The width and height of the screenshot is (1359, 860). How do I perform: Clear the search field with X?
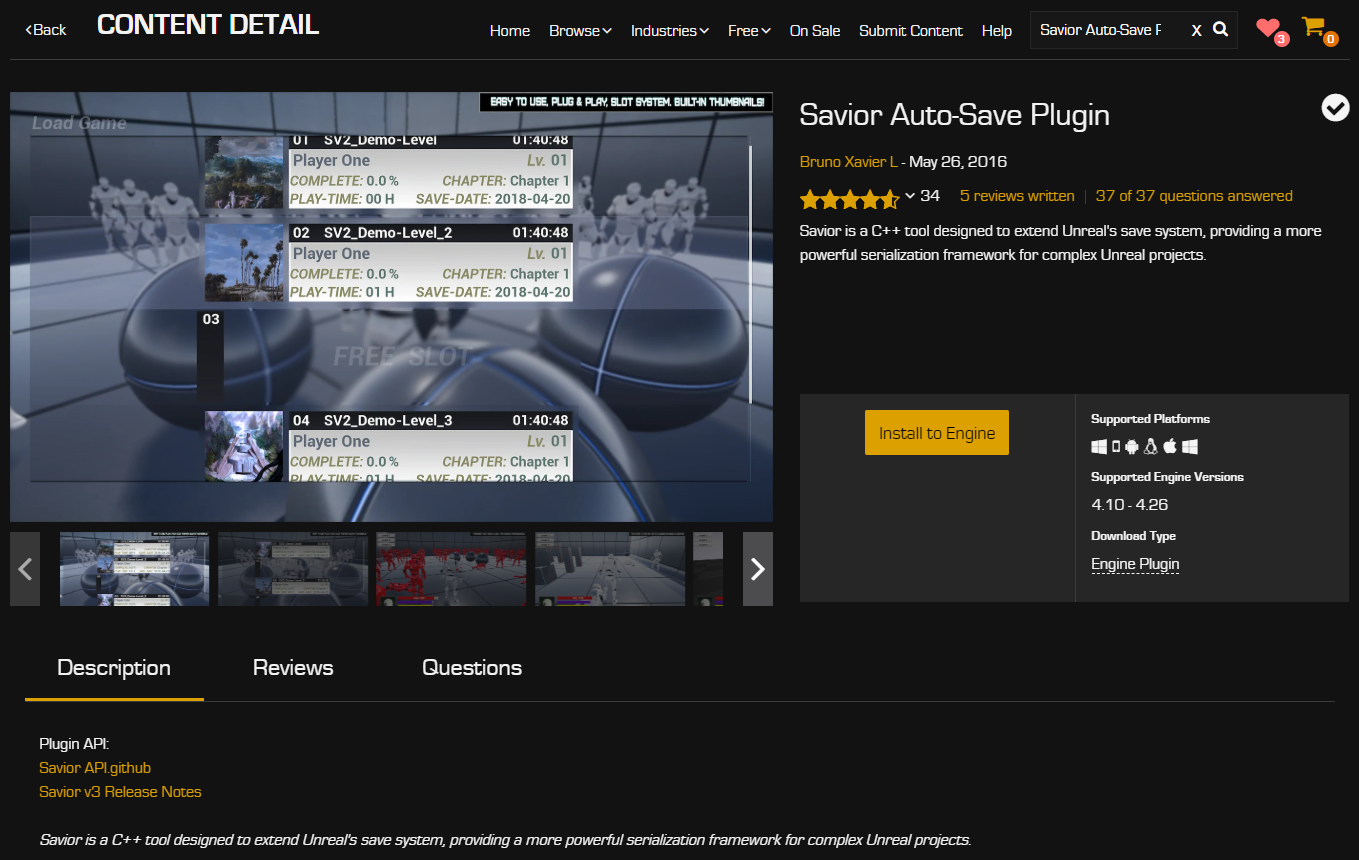(1196, 31)
